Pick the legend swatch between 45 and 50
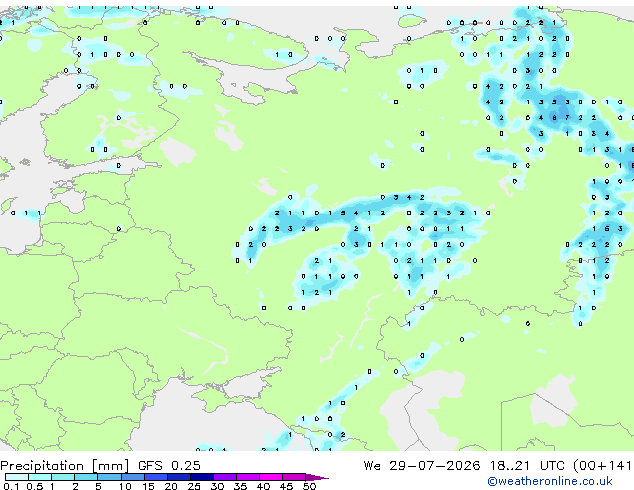The image size is (634, 490). tap(294, 477)
